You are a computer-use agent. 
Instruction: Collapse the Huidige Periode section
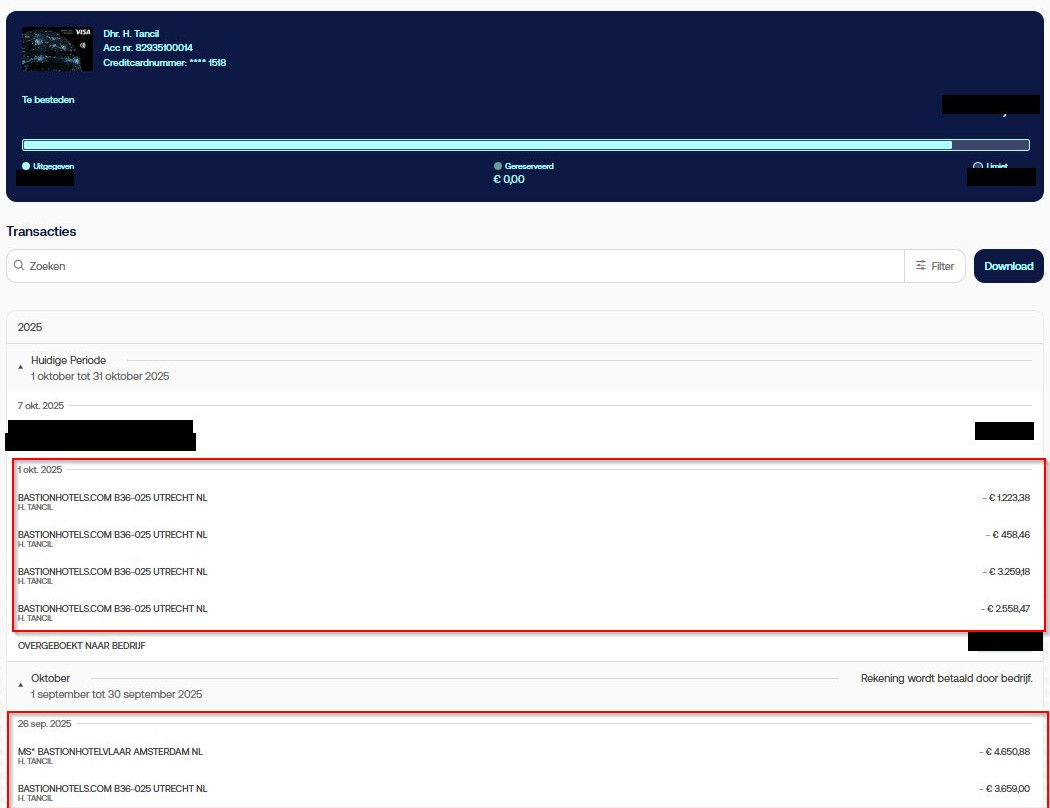[21, 368]
